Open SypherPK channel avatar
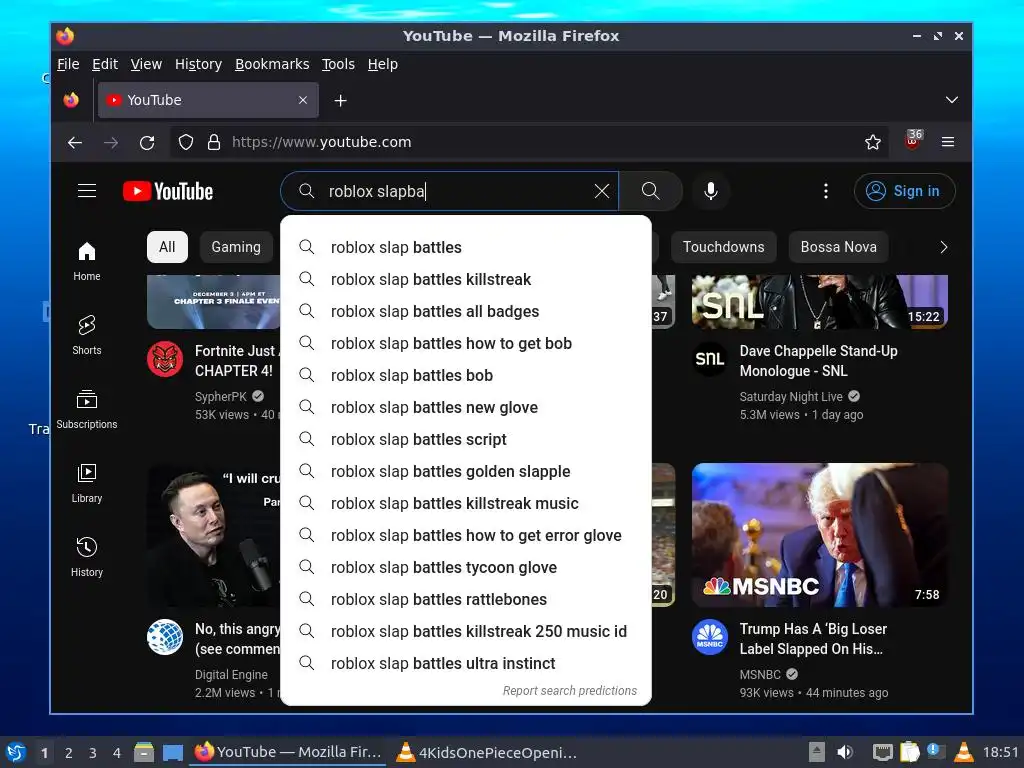 tap(165, 359)
